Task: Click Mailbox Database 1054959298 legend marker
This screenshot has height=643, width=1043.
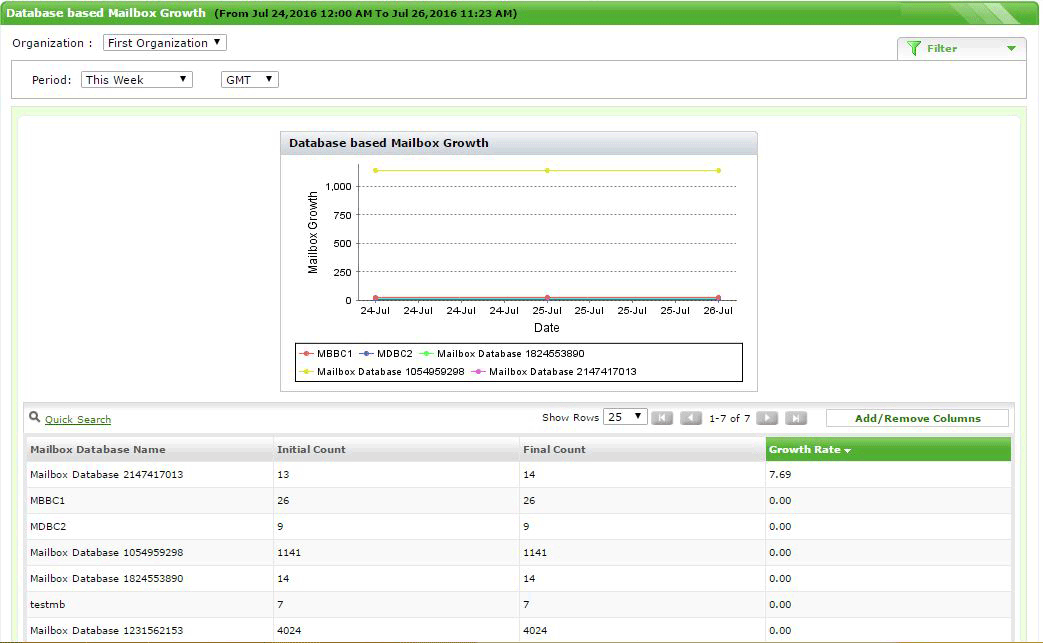Action: (307, 372)
